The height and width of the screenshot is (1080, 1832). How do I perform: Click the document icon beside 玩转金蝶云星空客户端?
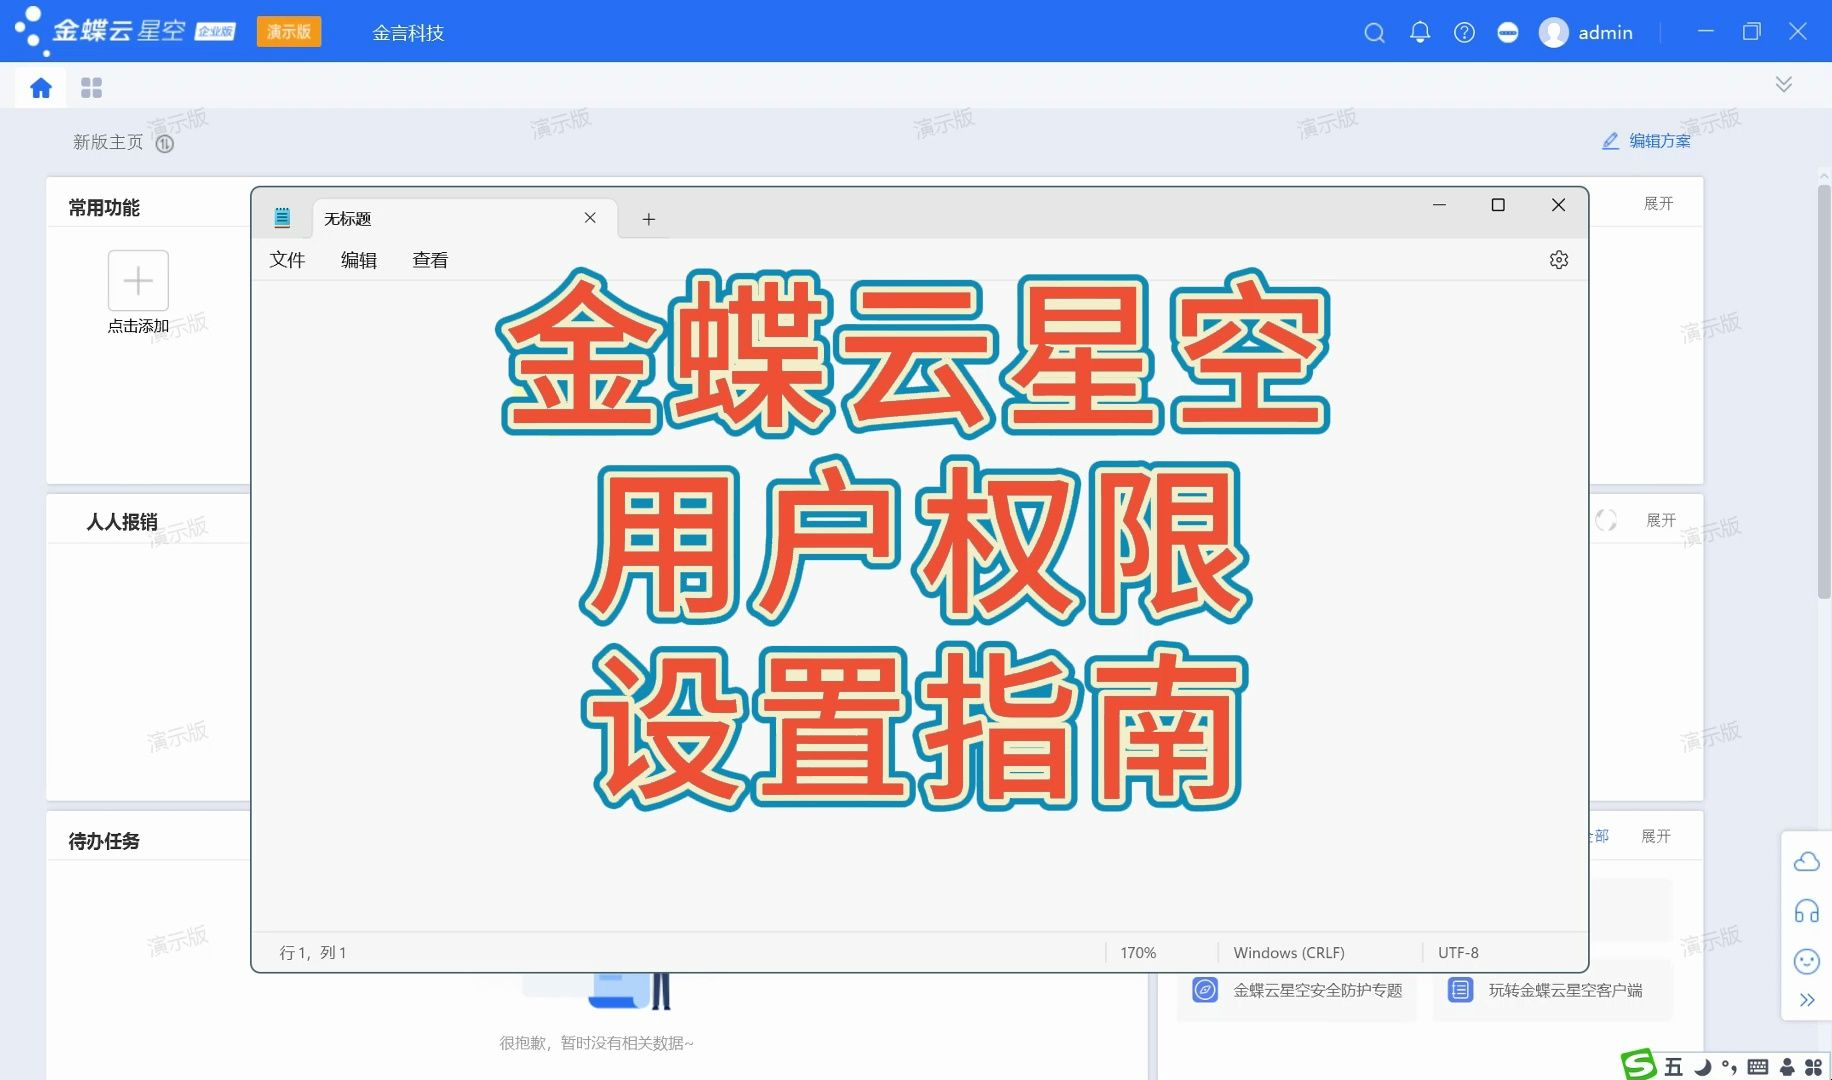coord(1460,990)
